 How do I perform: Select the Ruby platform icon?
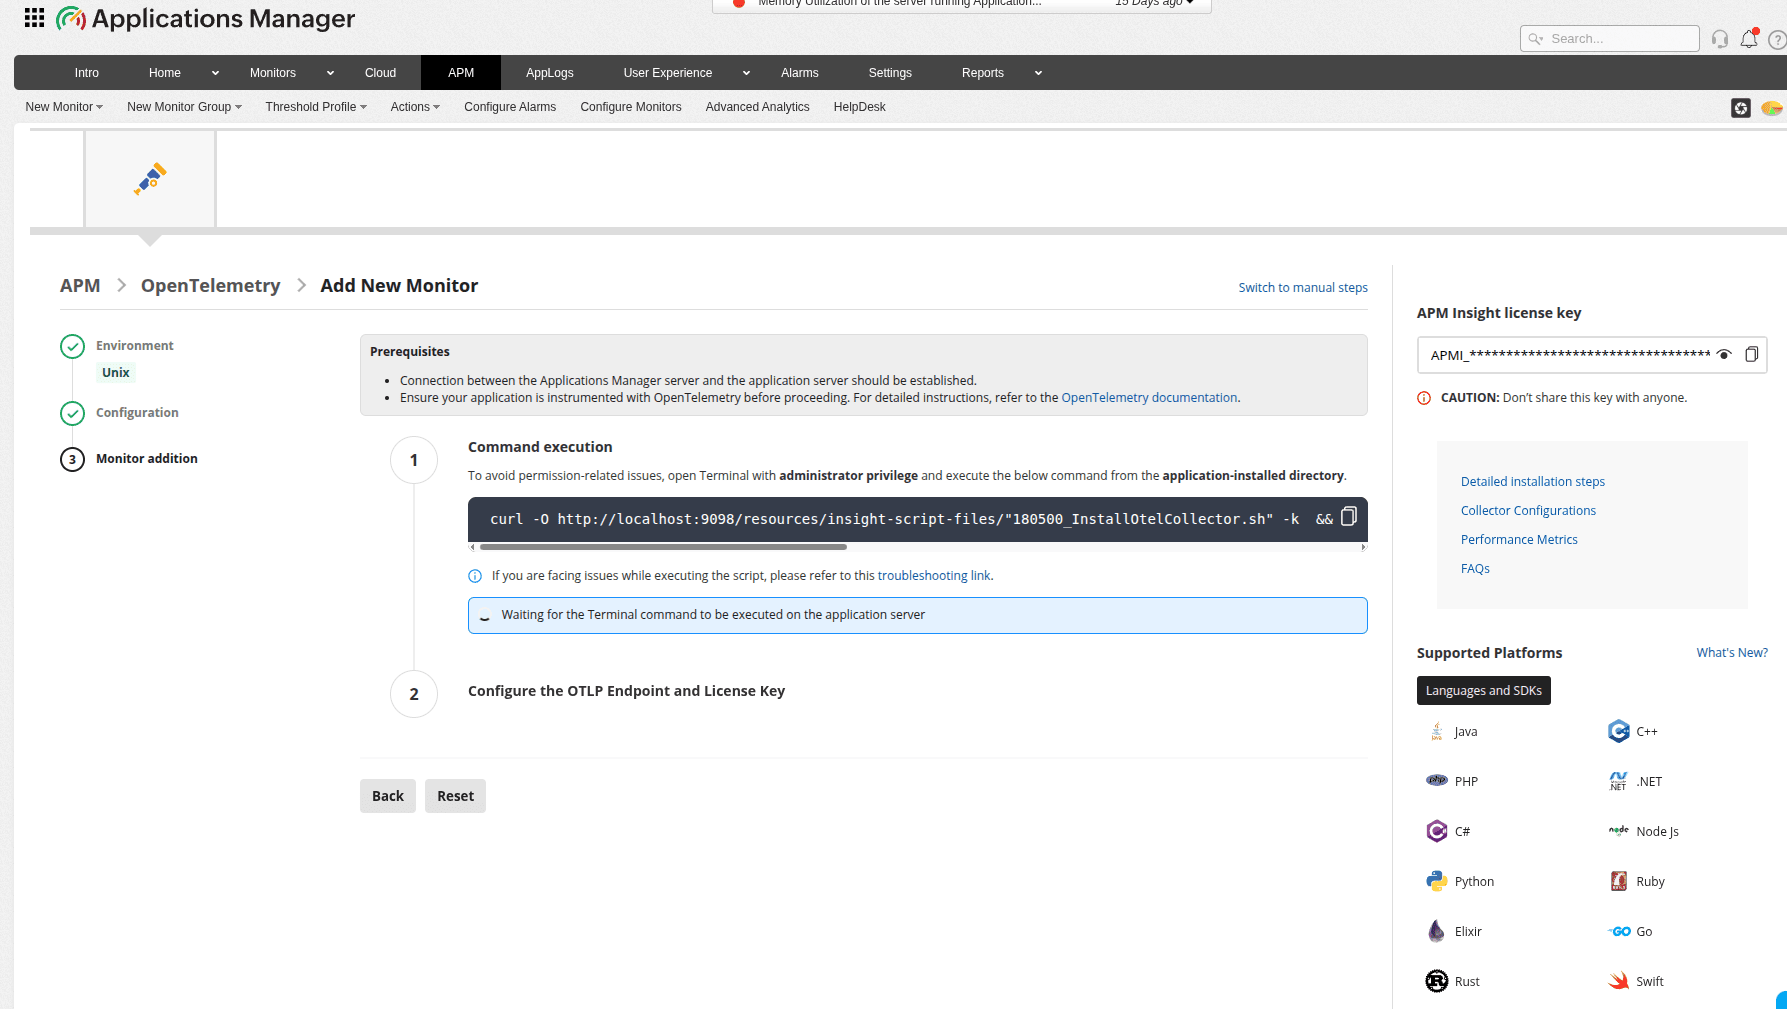click(x=1619, y=881)
